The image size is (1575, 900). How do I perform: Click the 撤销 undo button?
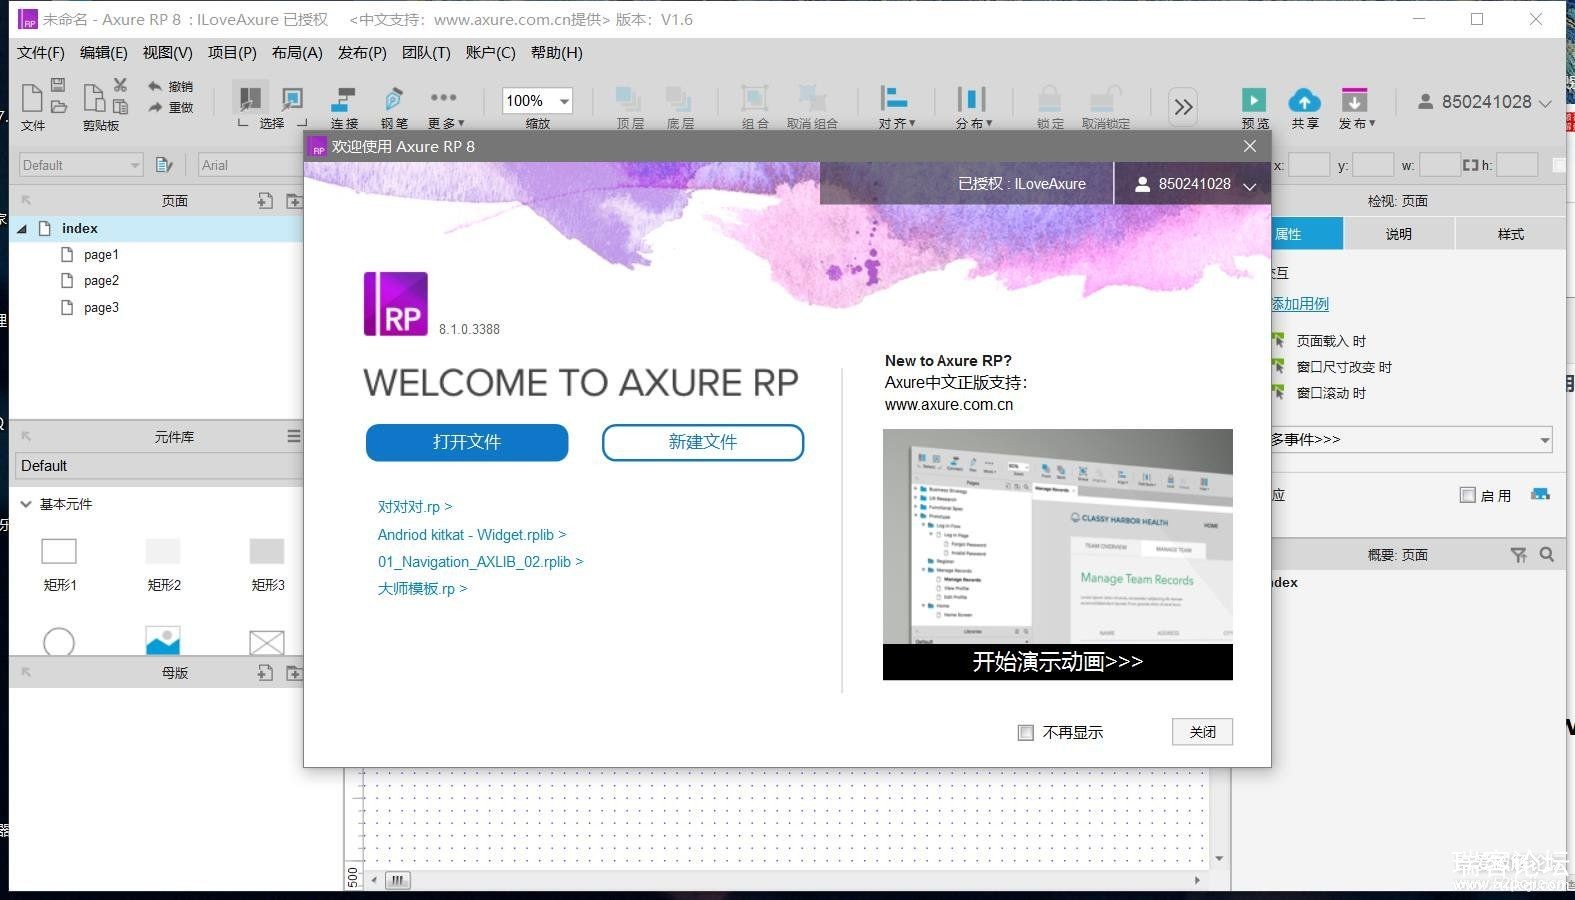pos(170,86)
